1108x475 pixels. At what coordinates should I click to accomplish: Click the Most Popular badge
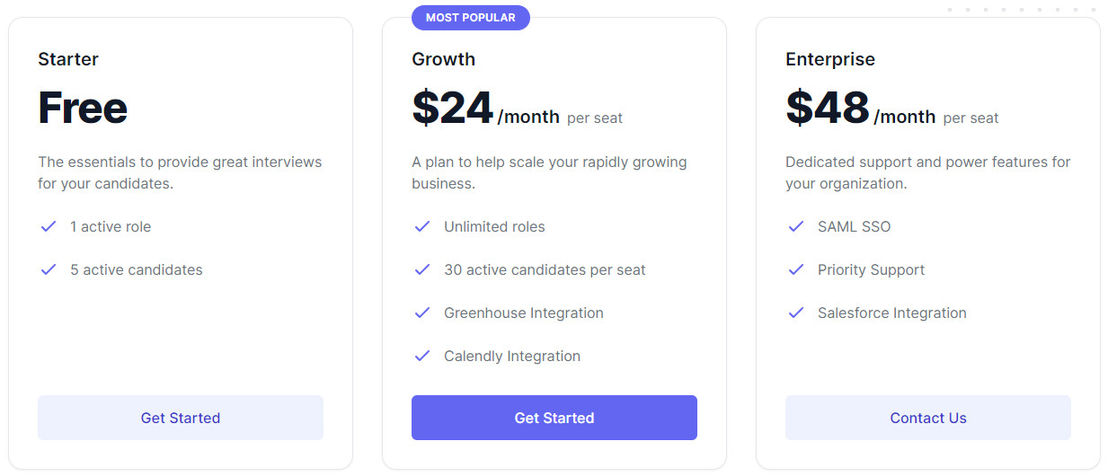click(x=471, y=18)
